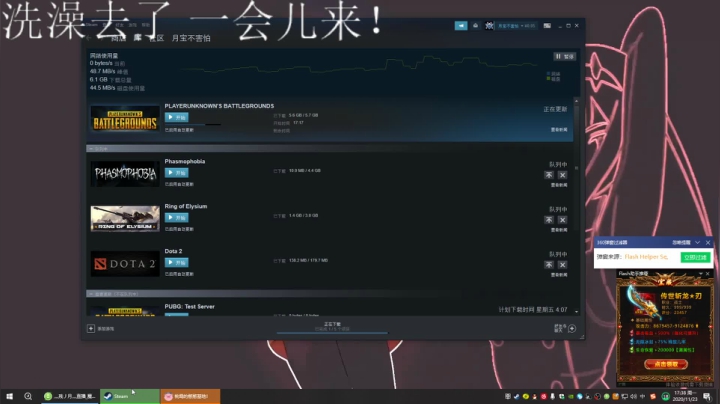Close the Flash helper ad popup
This screenshot has height=404, width=720.
pos(708,274)
